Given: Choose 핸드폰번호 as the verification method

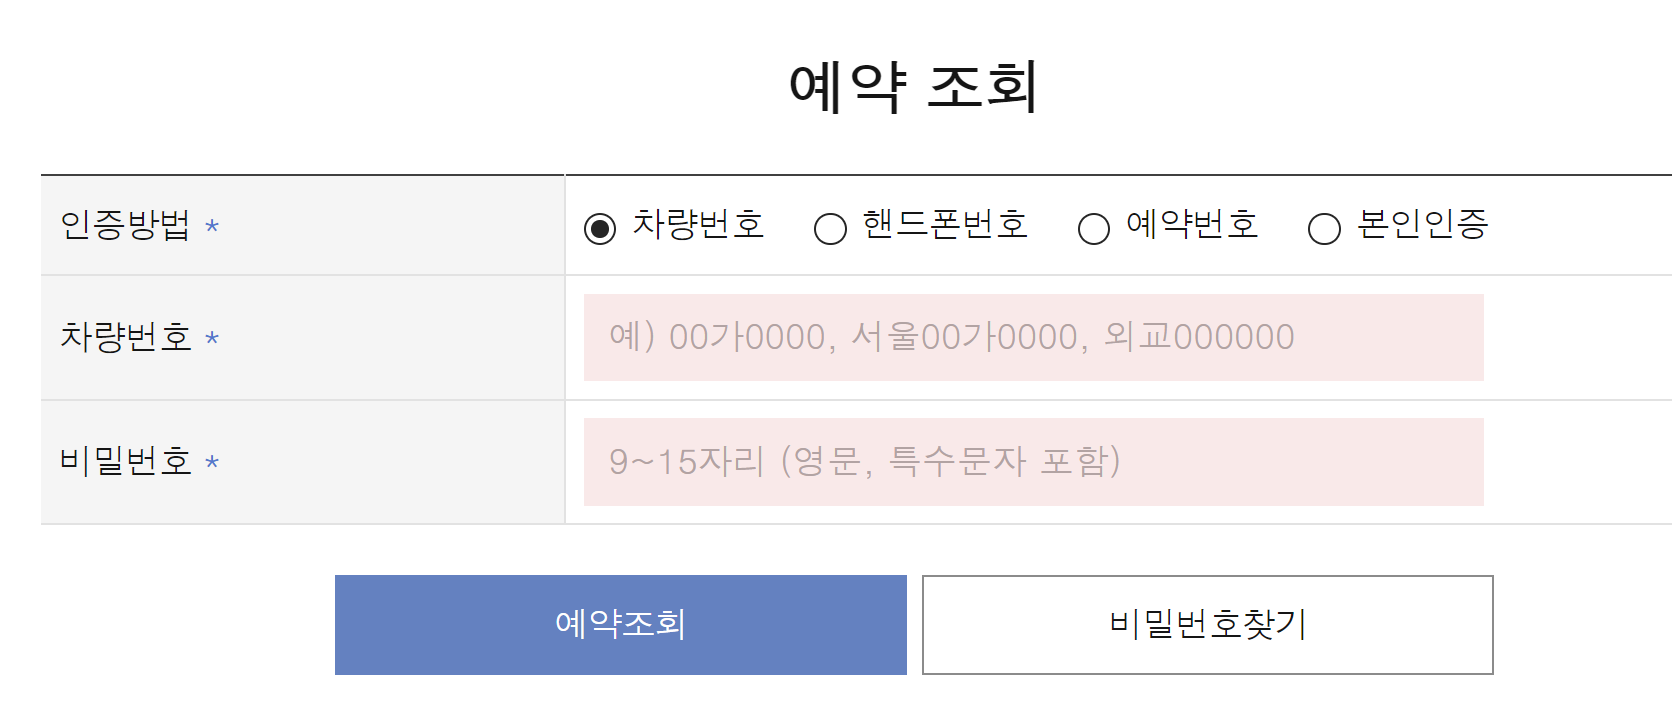Looking at the screenshot, I should point(829,229).
